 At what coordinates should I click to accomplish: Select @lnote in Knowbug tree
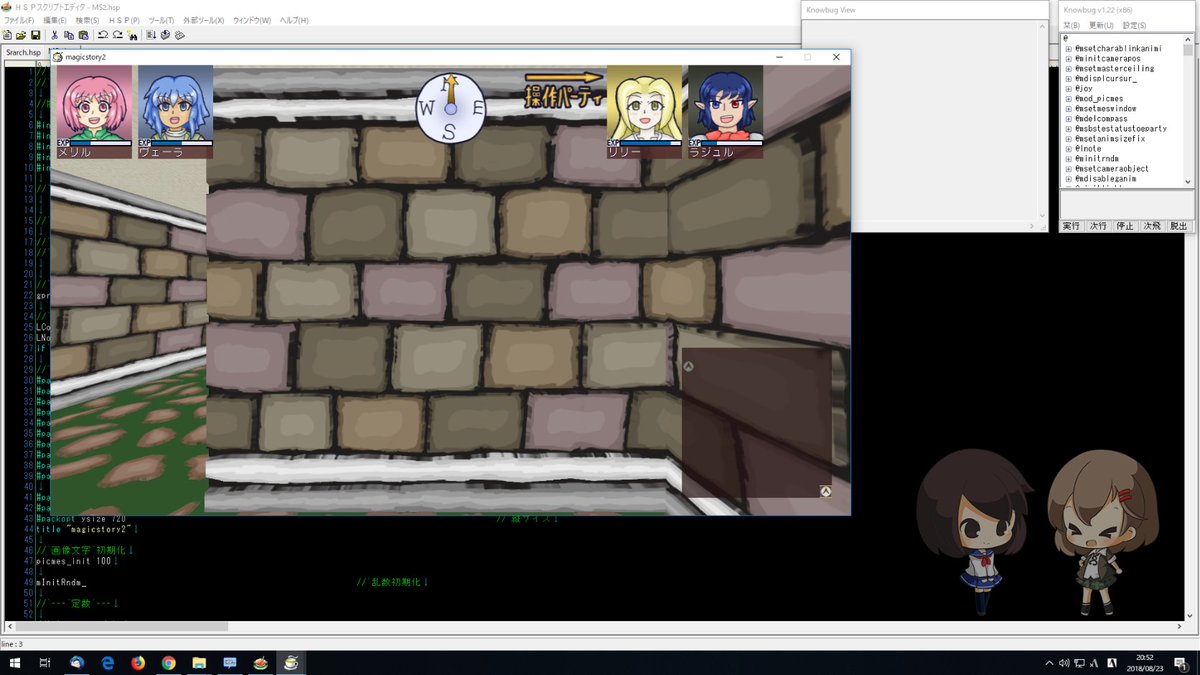pos(1088,149)
